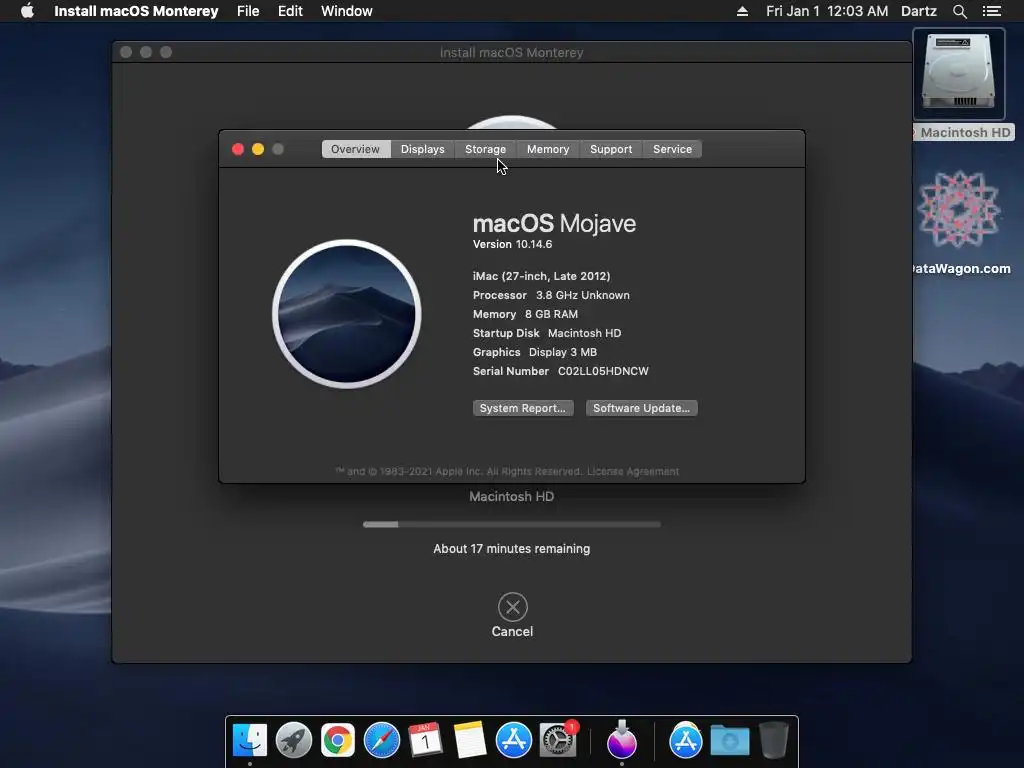Open the Window menu

point(347,11)
